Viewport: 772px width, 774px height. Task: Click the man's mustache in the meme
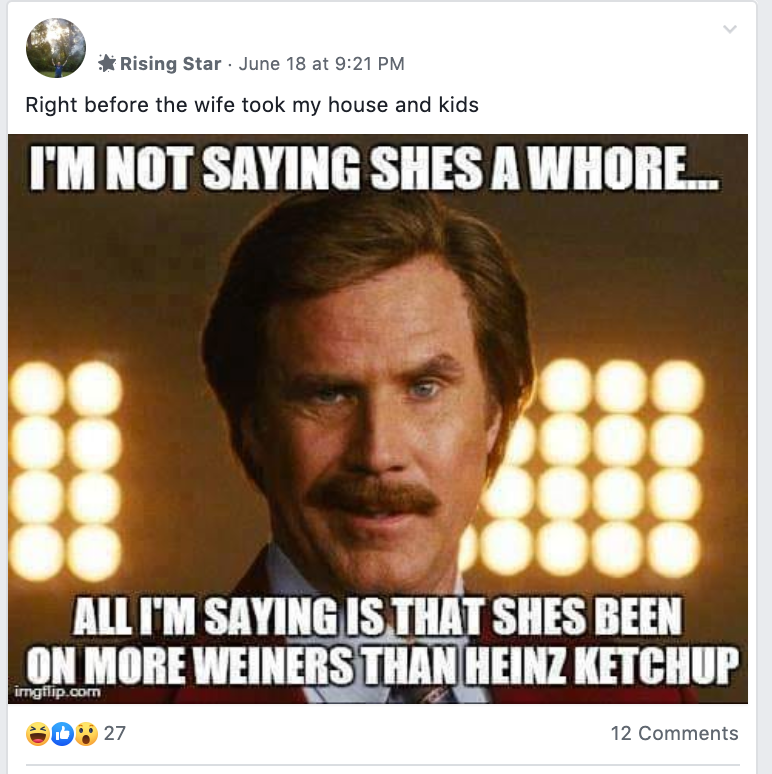(374, 496)
